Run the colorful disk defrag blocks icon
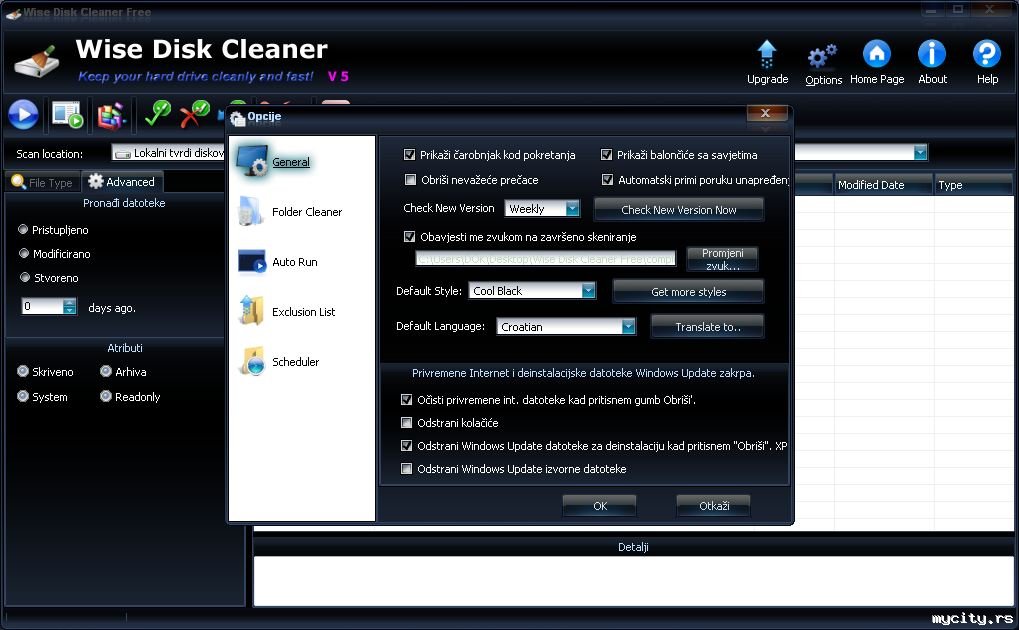 point(111,116)
